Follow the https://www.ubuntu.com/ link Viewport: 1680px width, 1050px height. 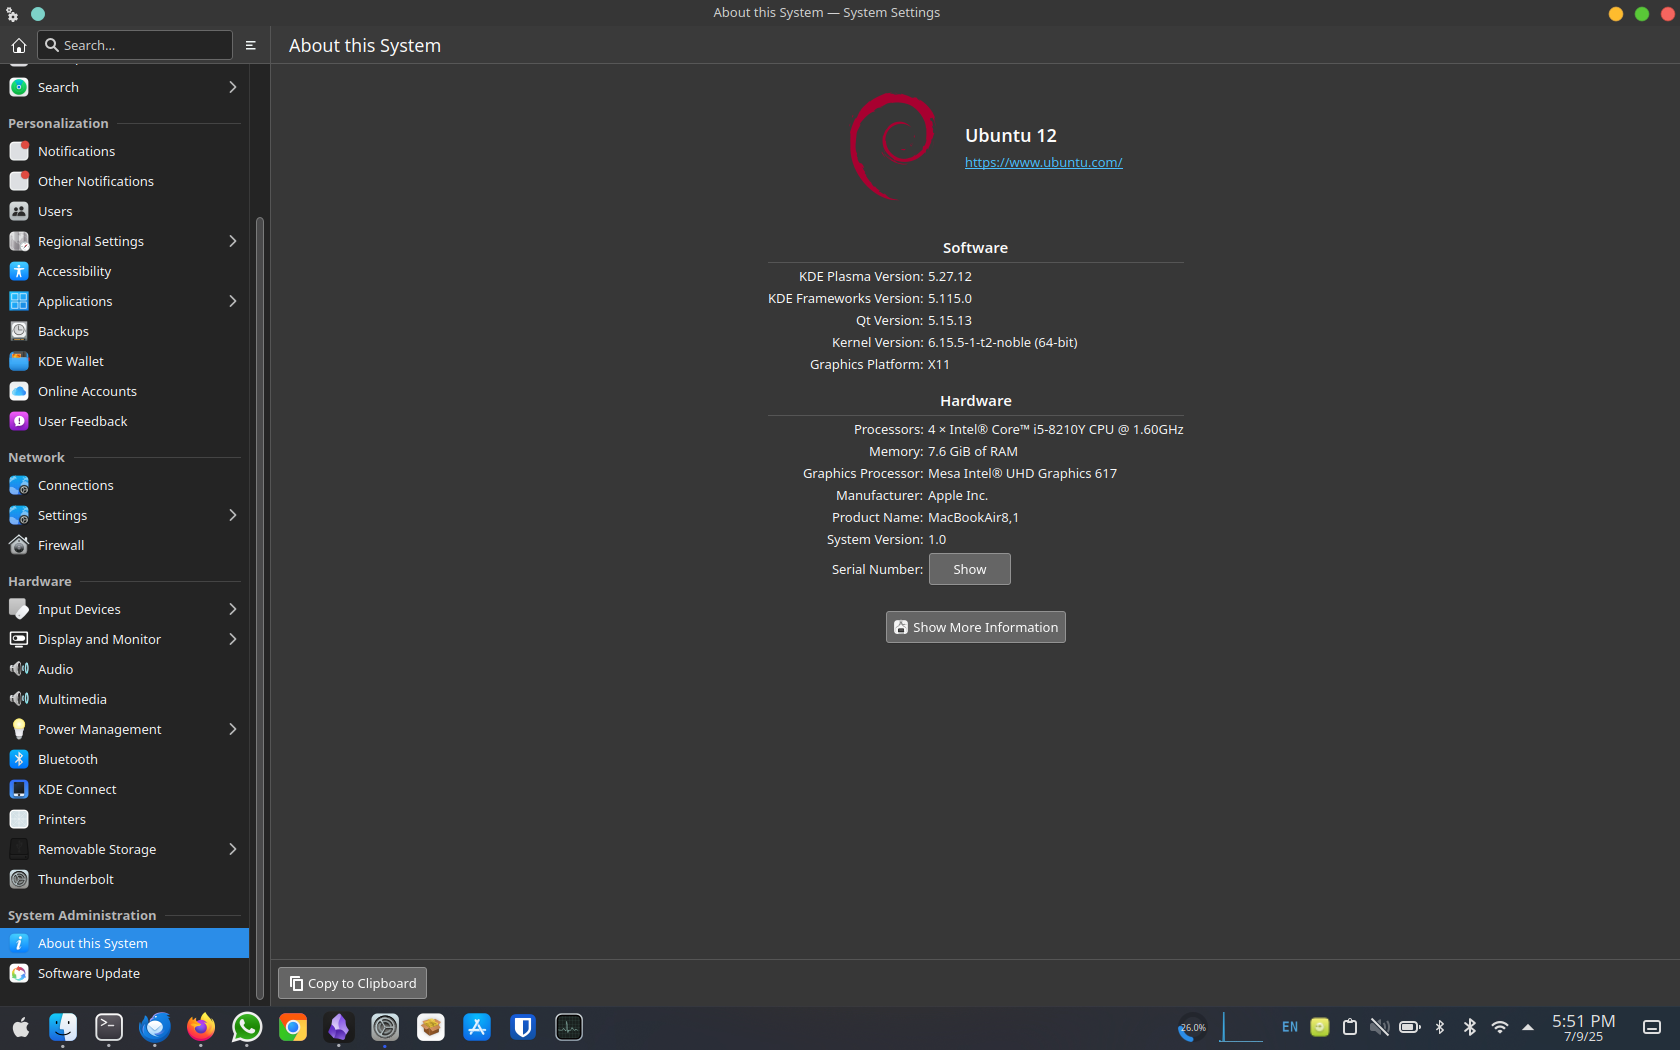click(x=1043, y=162)
